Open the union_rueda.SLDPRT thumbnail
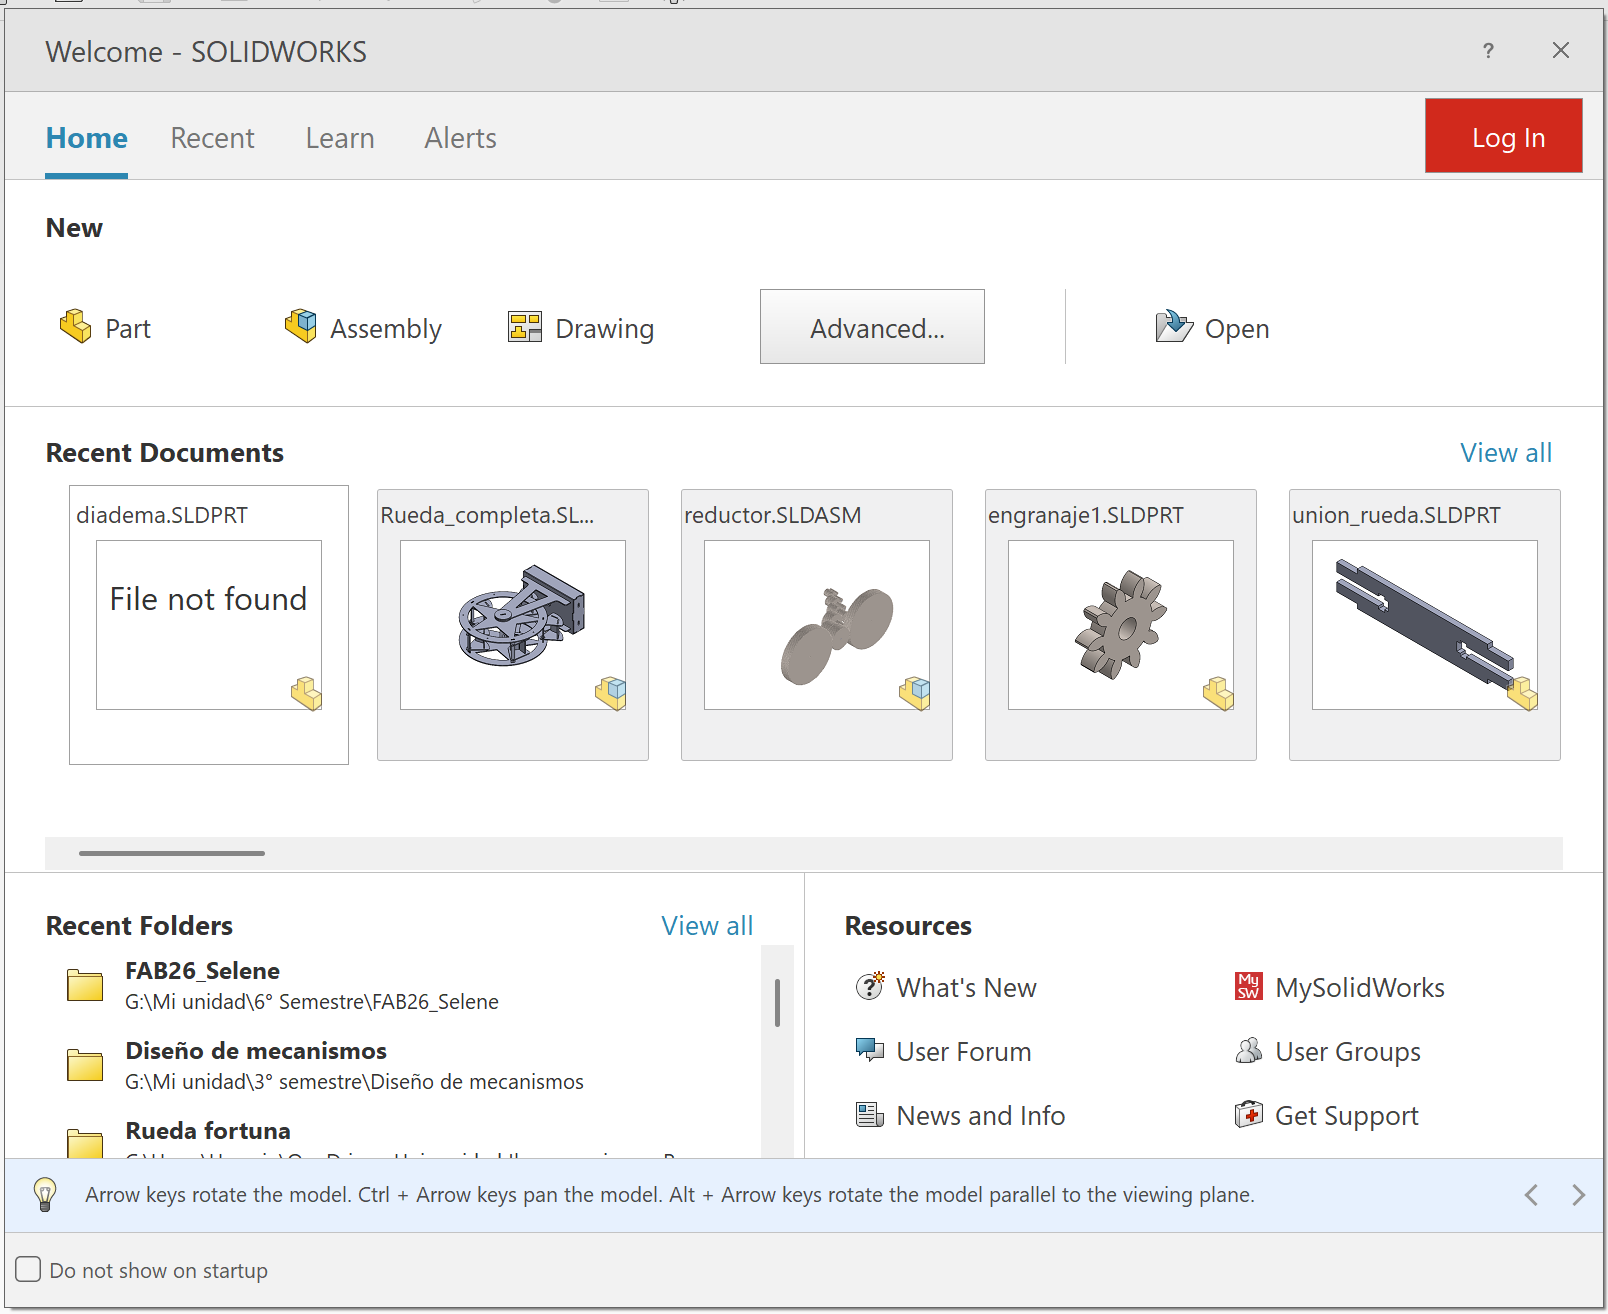The height and width of the screenshot is (1314, 1608). tap(1425, 625)
